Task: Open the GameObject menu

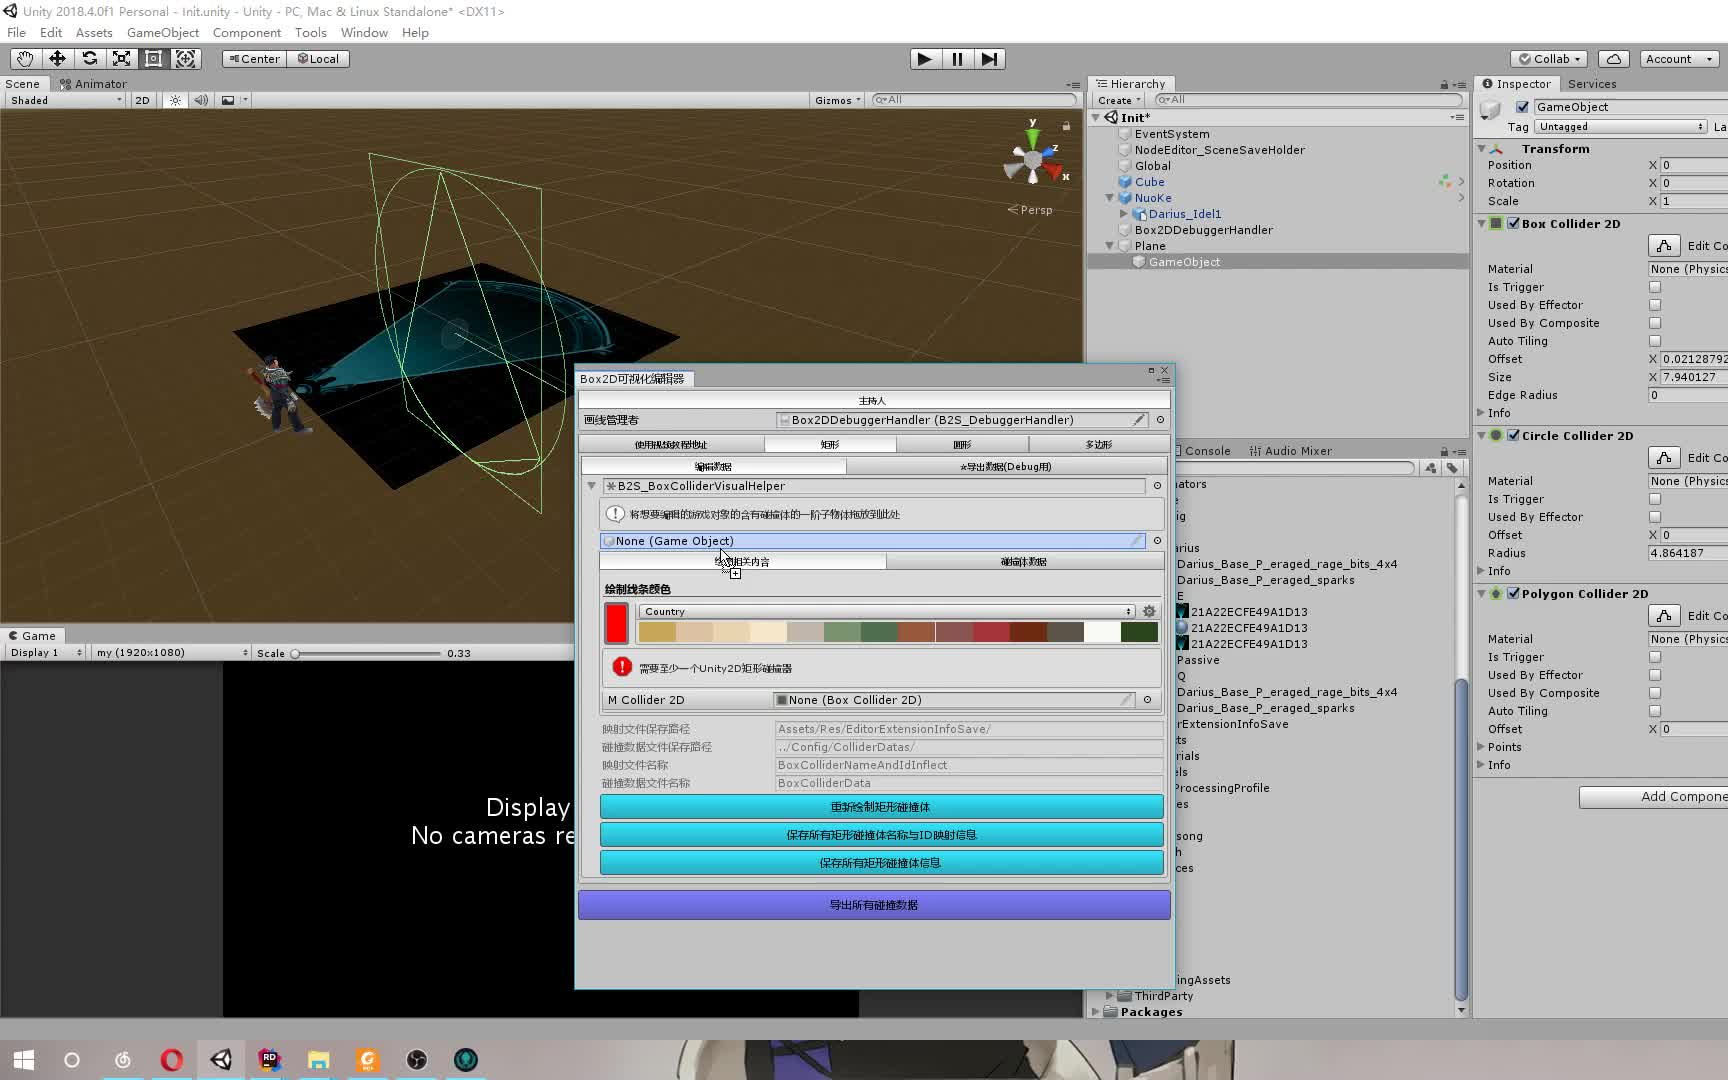Action: click(x=162, y=33)
